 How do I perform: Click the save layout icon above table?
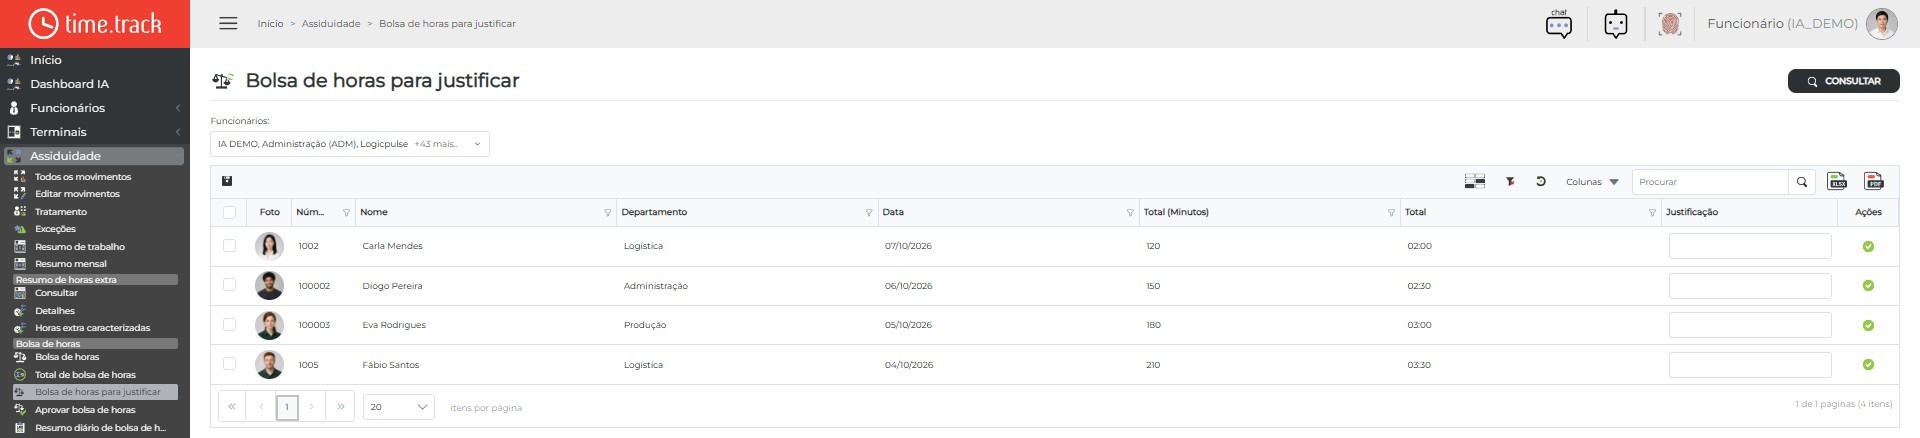click(227, 181)
